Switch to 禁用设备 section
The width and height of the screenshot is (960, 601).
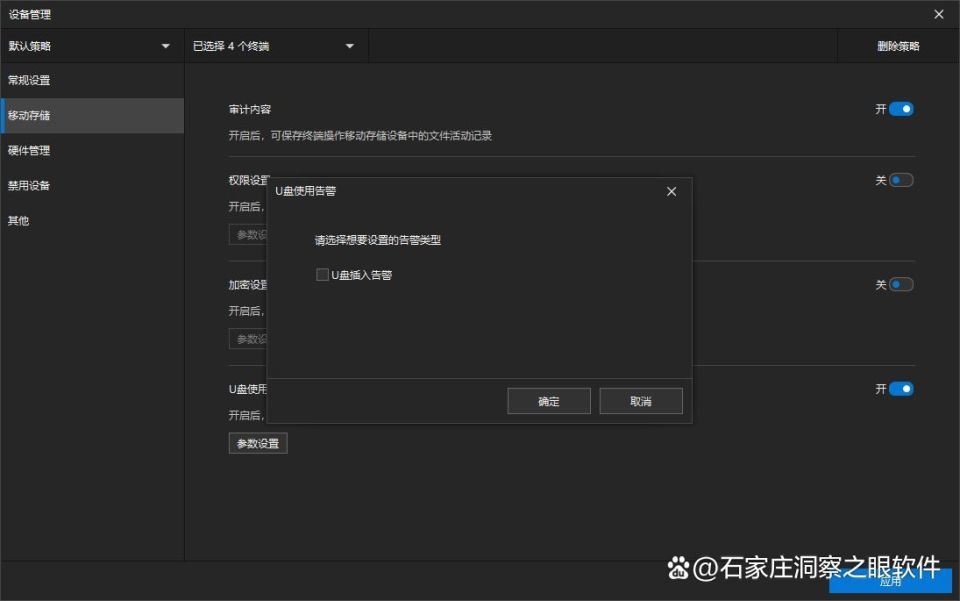coord(92,185)
